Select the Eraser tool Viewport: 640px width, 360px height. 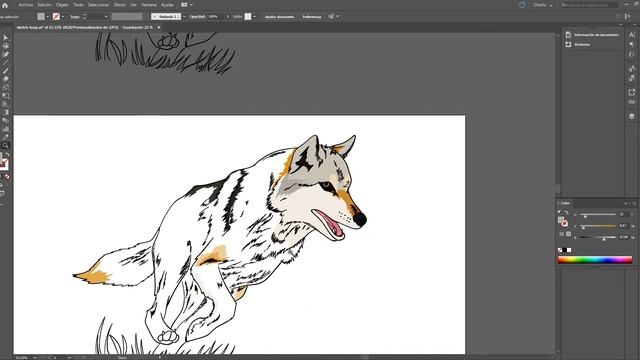tap(5, 79)
